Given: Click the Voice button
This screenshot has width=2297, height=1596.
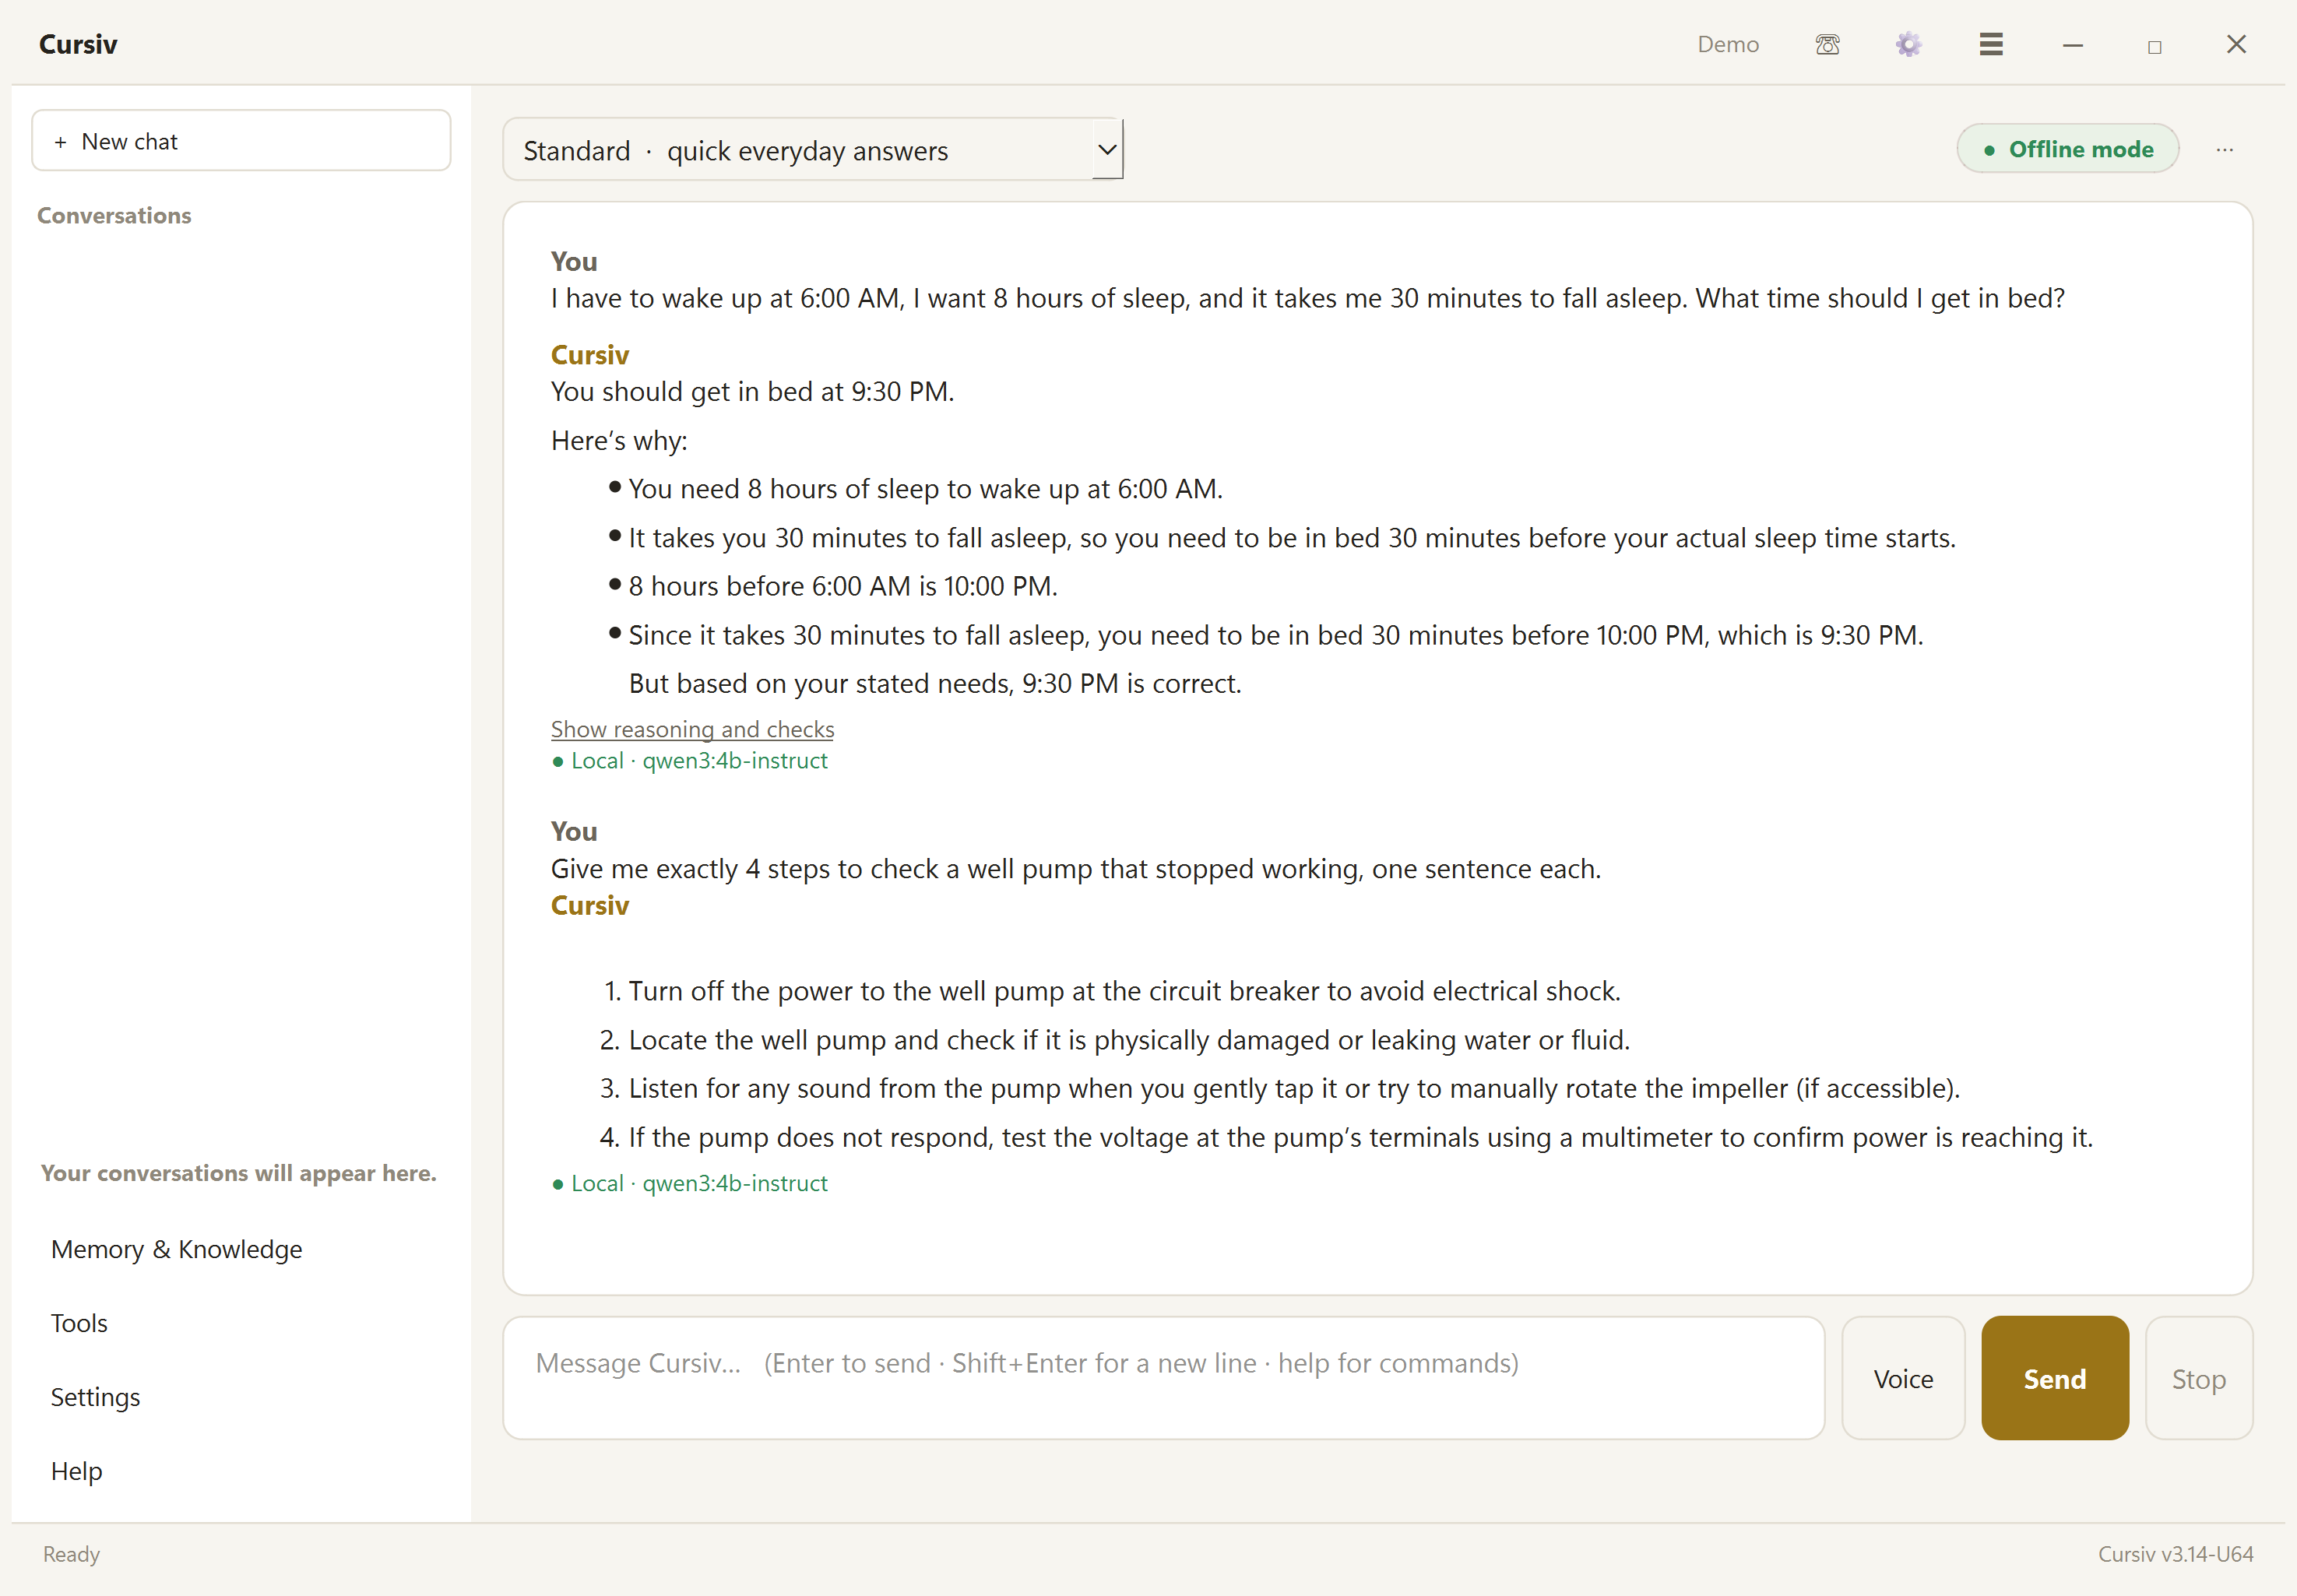Looking at the screenshot, I should point(1902,1378).
